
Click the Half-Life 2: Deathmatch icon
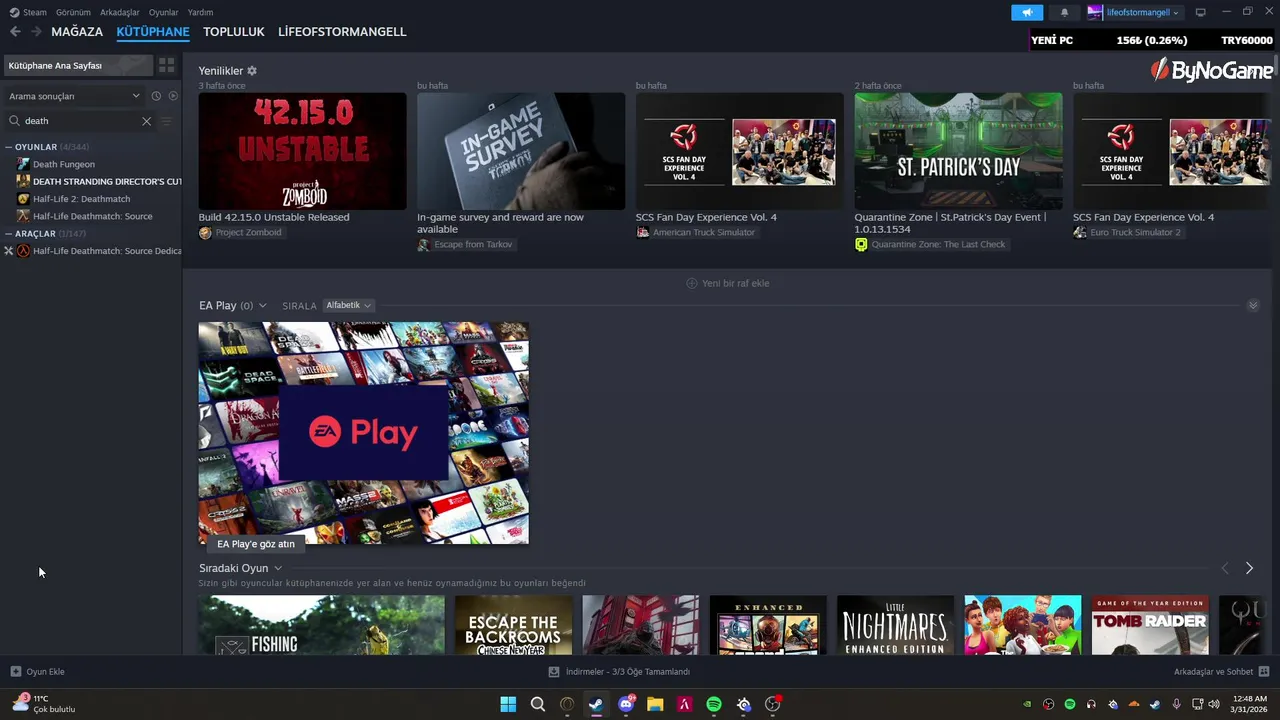(23, 199)
